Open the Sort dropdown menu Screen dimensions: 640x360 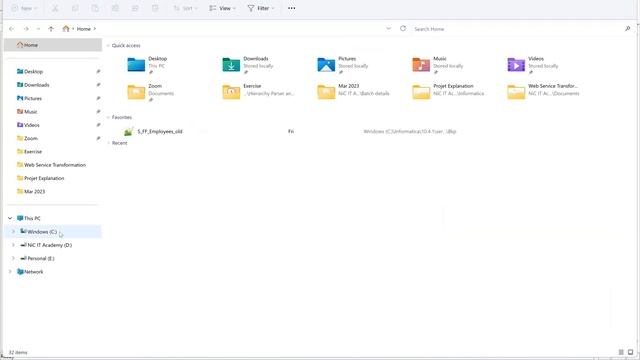click(x=185, y=8)
